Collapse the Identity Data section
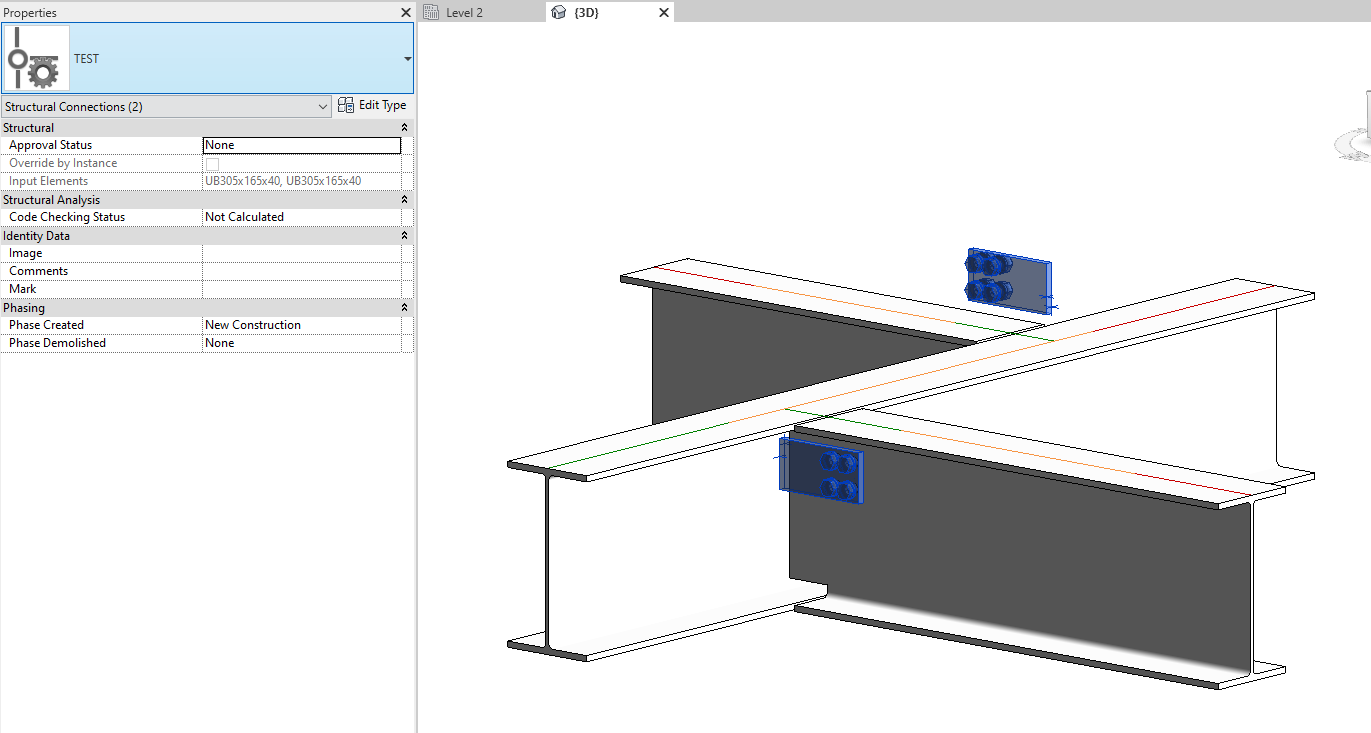 pos(404,235)
